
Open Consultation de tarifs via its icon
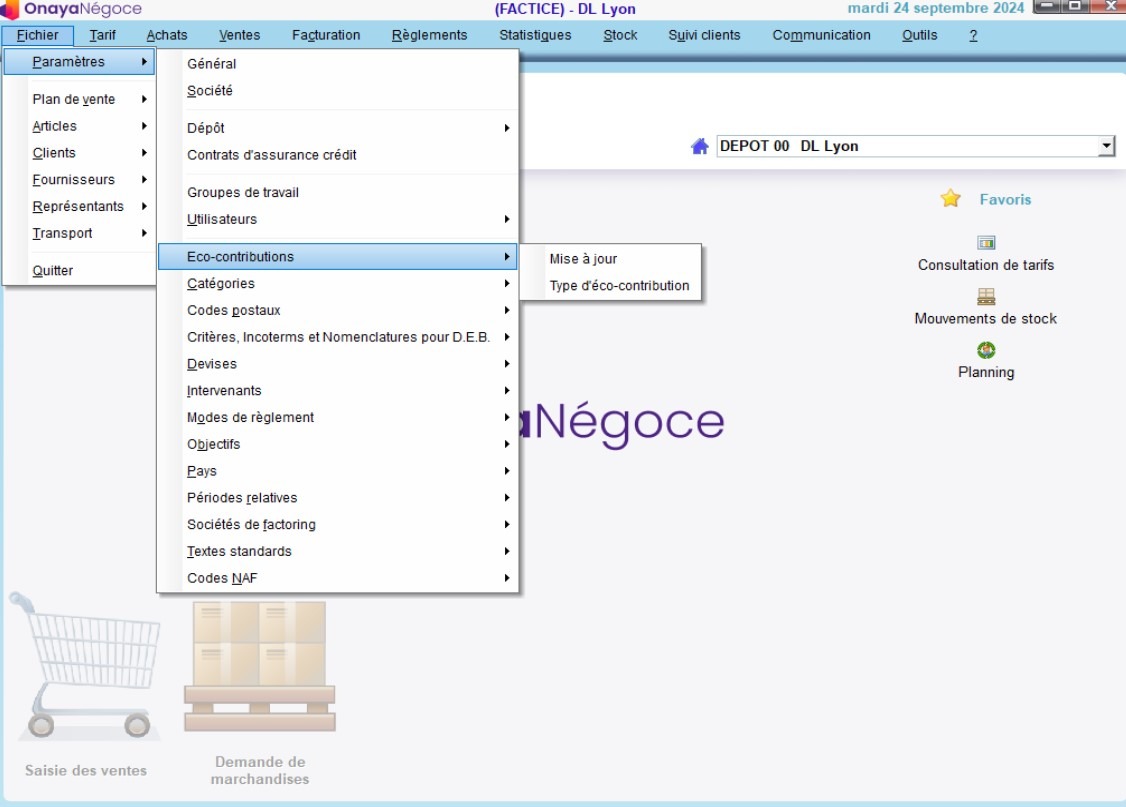[x=986, y=242]
